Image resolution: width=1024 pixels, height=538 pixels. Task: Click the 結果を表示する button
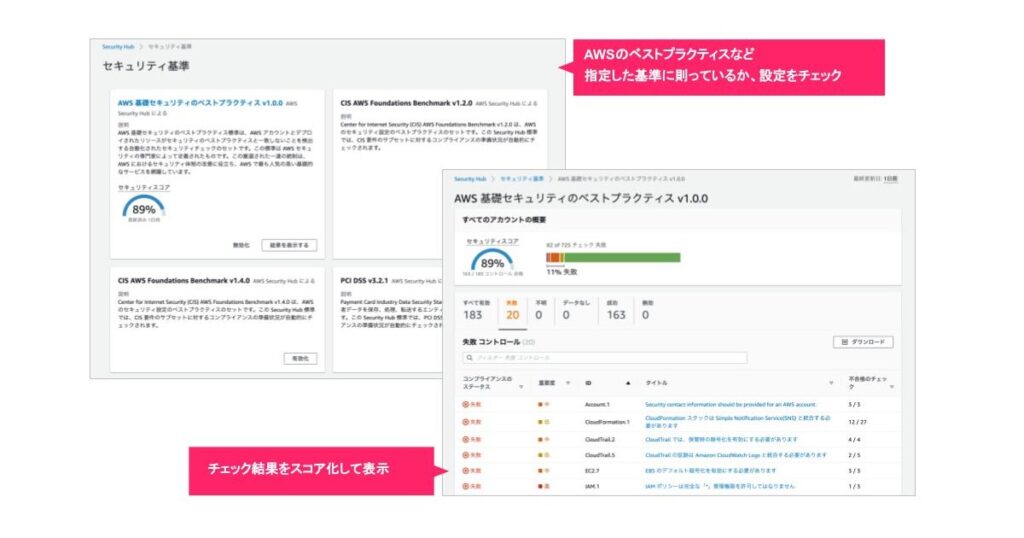pyautogui.click(x=289, y=245)
